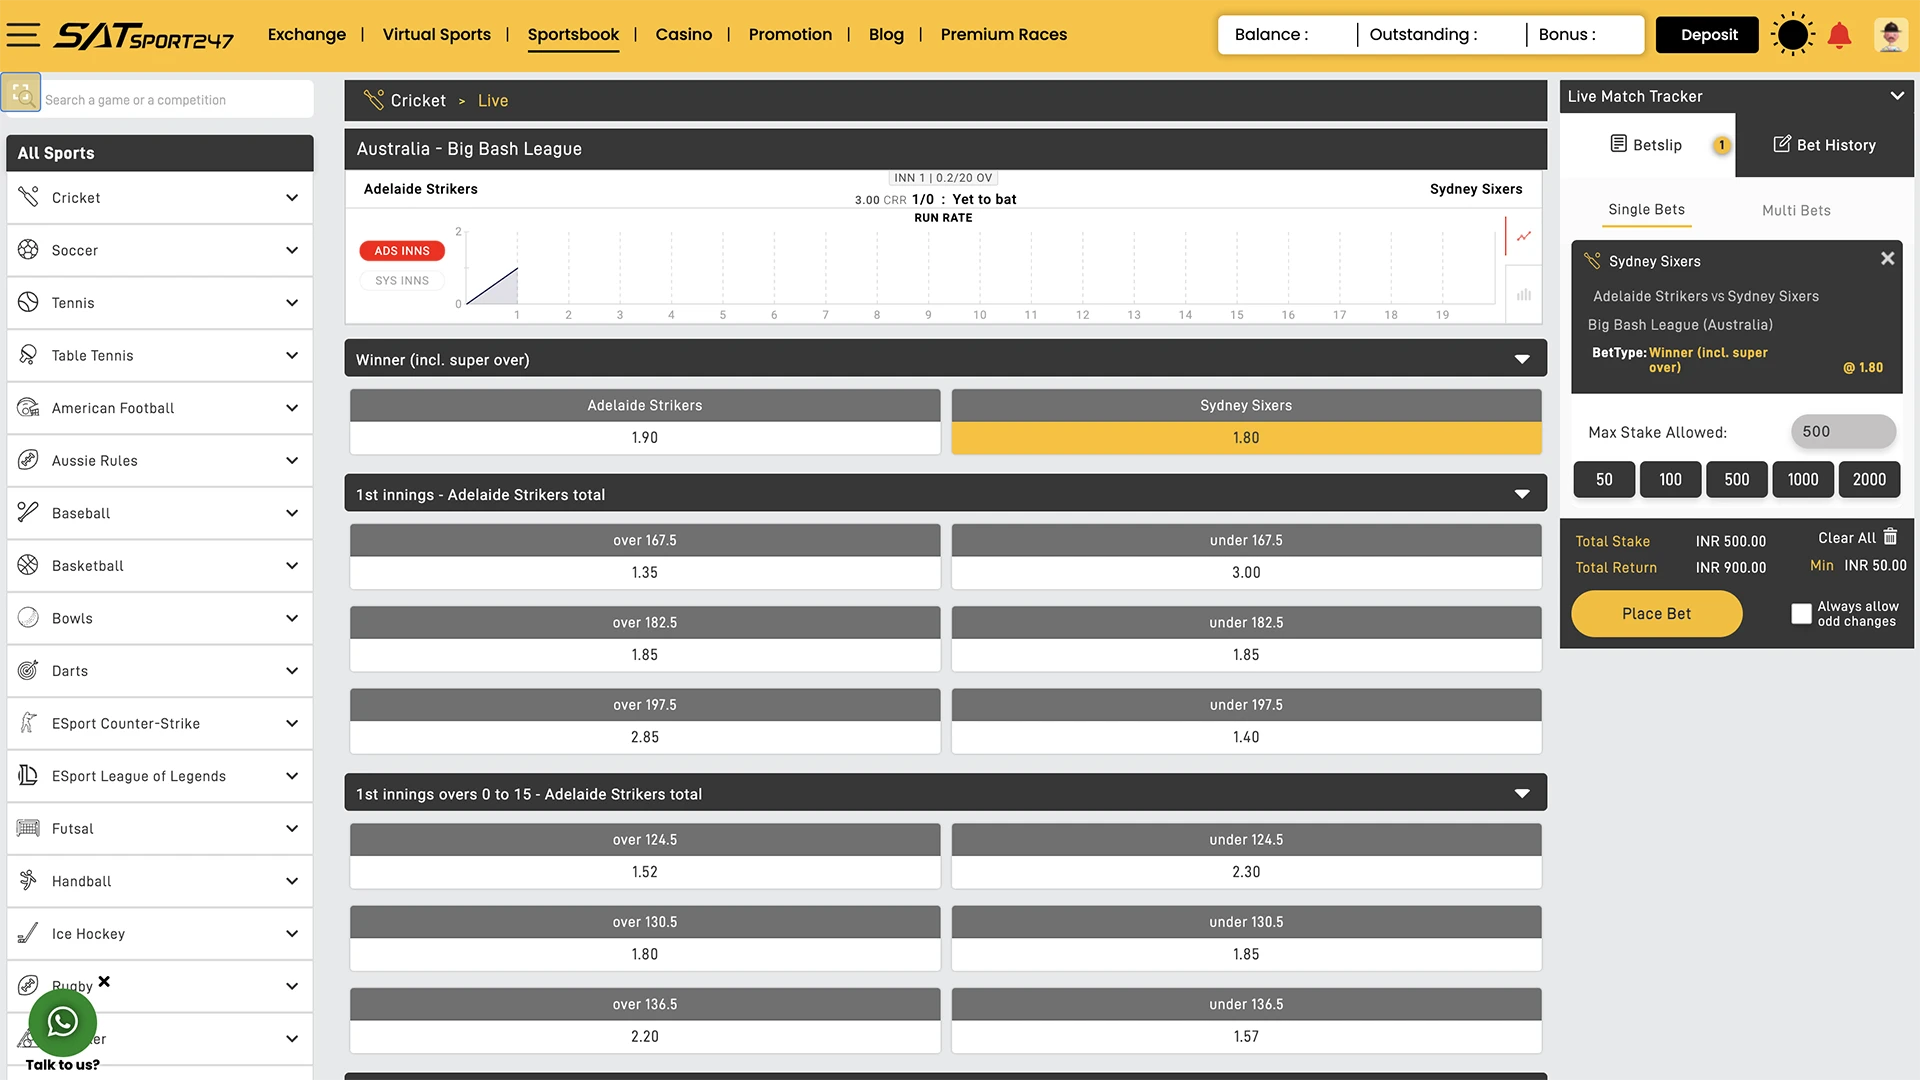Screen dimensions: 1920x1080
Task: Click the Deposit button
Action: coord(1708,35)
